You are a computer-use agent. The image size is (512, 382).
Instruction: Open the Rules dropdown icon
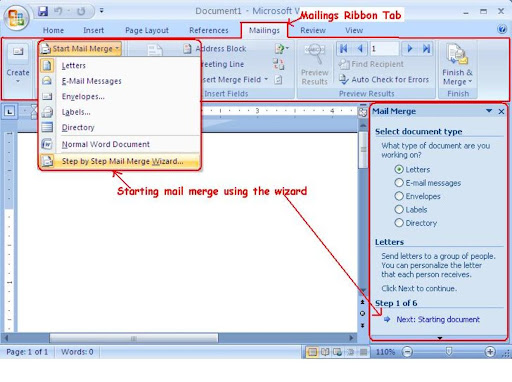pyautogui.click(x=282, y=49)
